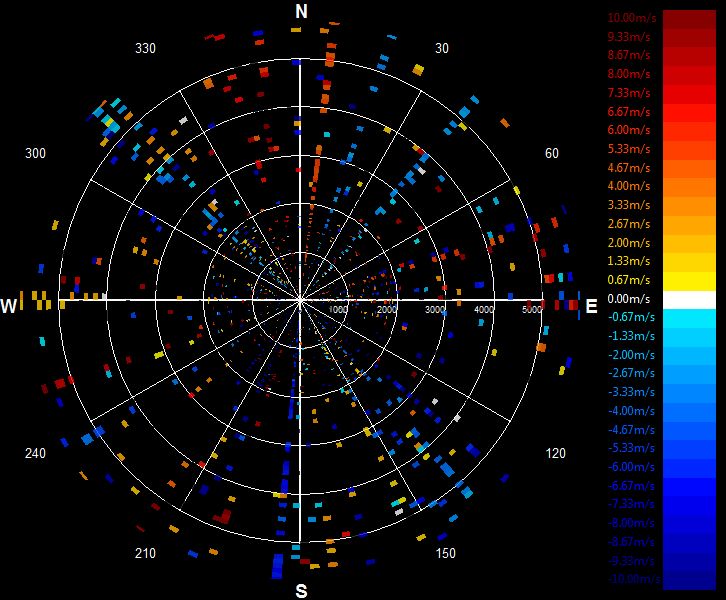Click the W compass label
Image resolution: width=726 pixels, height=600 pixels.
pyautogui.click(x=9, y=306)
